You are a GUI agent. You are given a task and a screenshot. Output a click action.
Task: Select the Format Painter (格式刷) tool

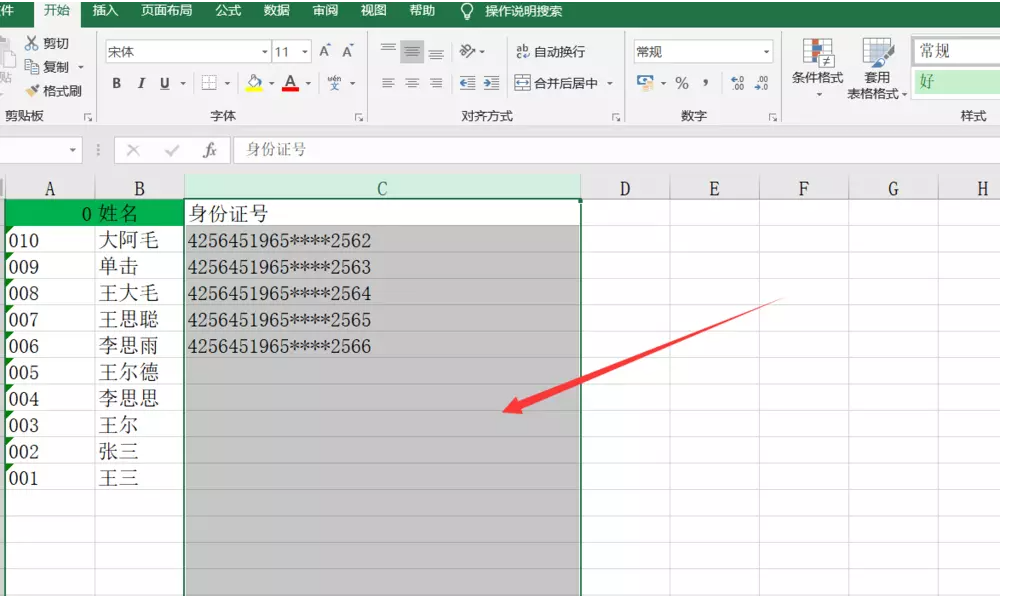pyautogui.click(x=55, y=90)
